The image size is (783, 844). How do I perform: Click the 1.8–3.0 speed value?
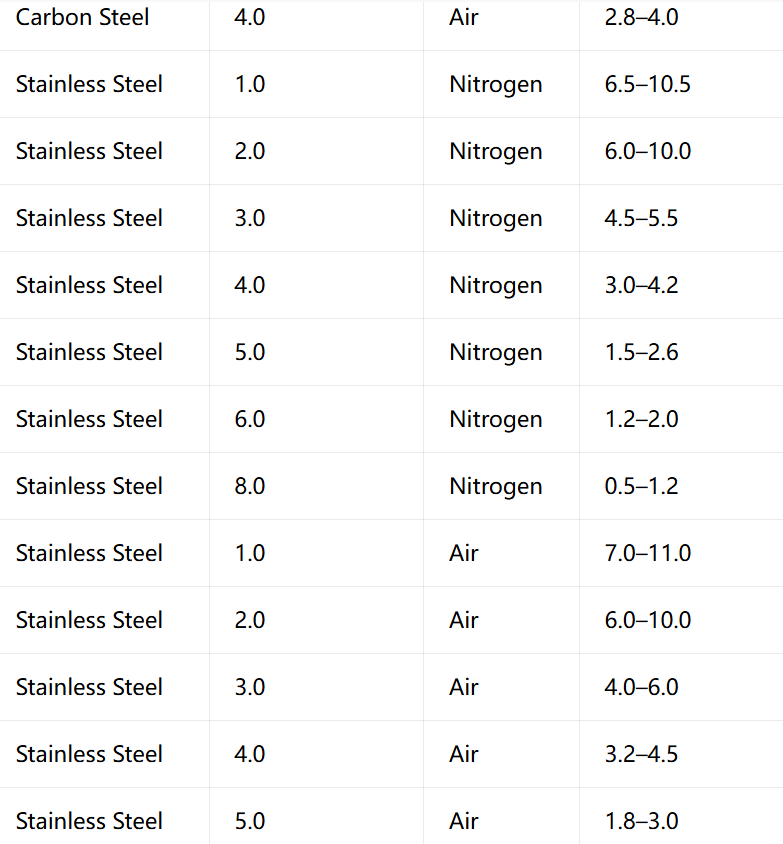[641, 821]
